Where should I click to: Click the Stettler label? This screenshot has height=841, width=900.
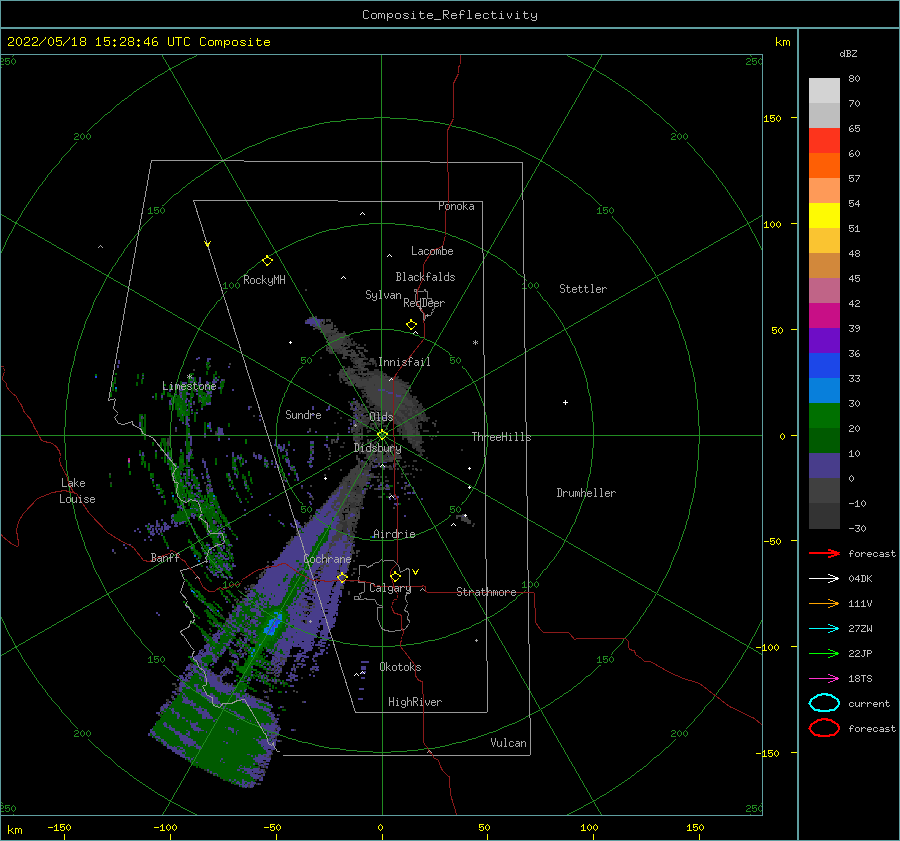[583, 289]
